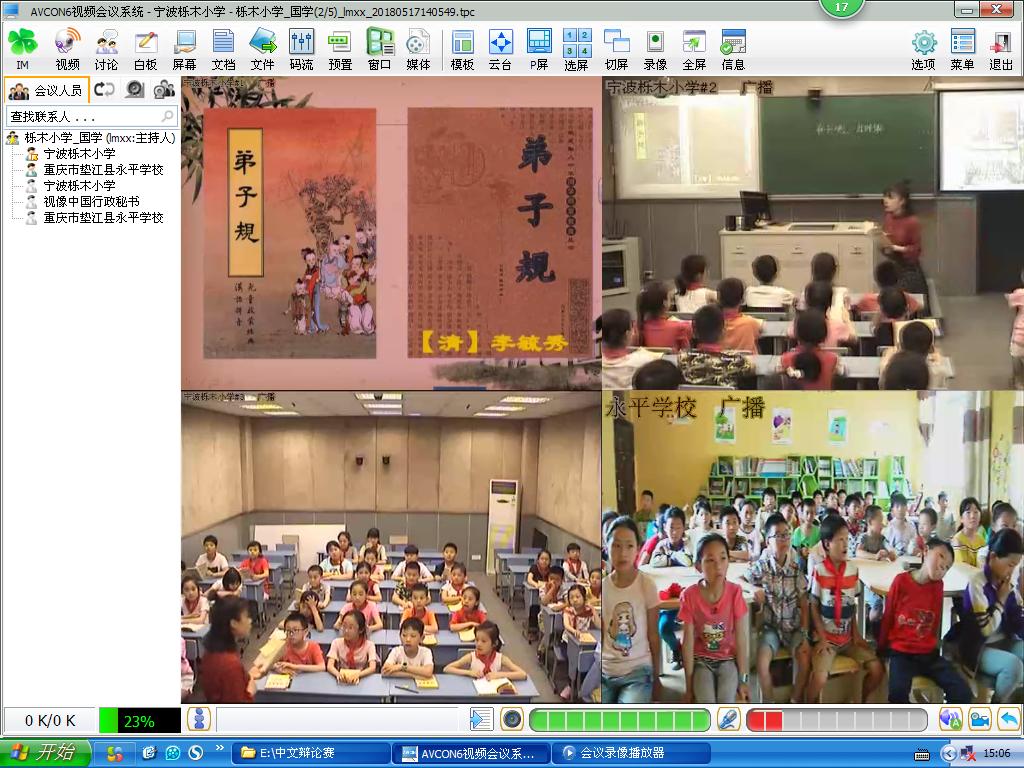Click the 永平学校 broadcast video pane
Image resolution: width=1024 pixels, height=768 pixels.
[x=813, y=547]
